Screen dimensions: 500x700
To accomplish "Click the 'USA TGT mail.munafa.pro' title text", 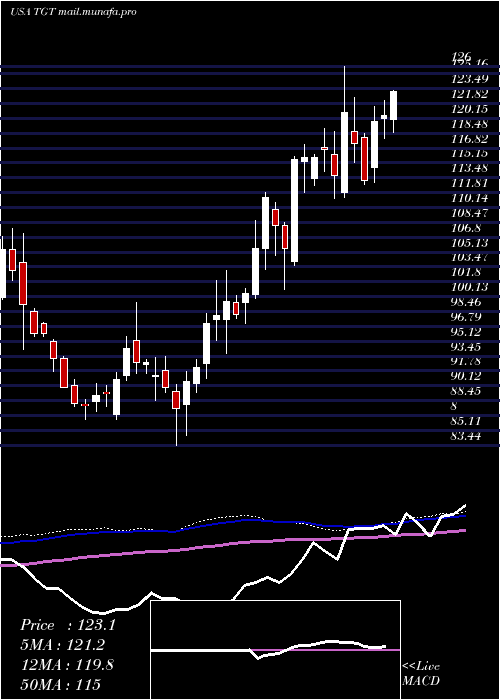I will 73,12.
